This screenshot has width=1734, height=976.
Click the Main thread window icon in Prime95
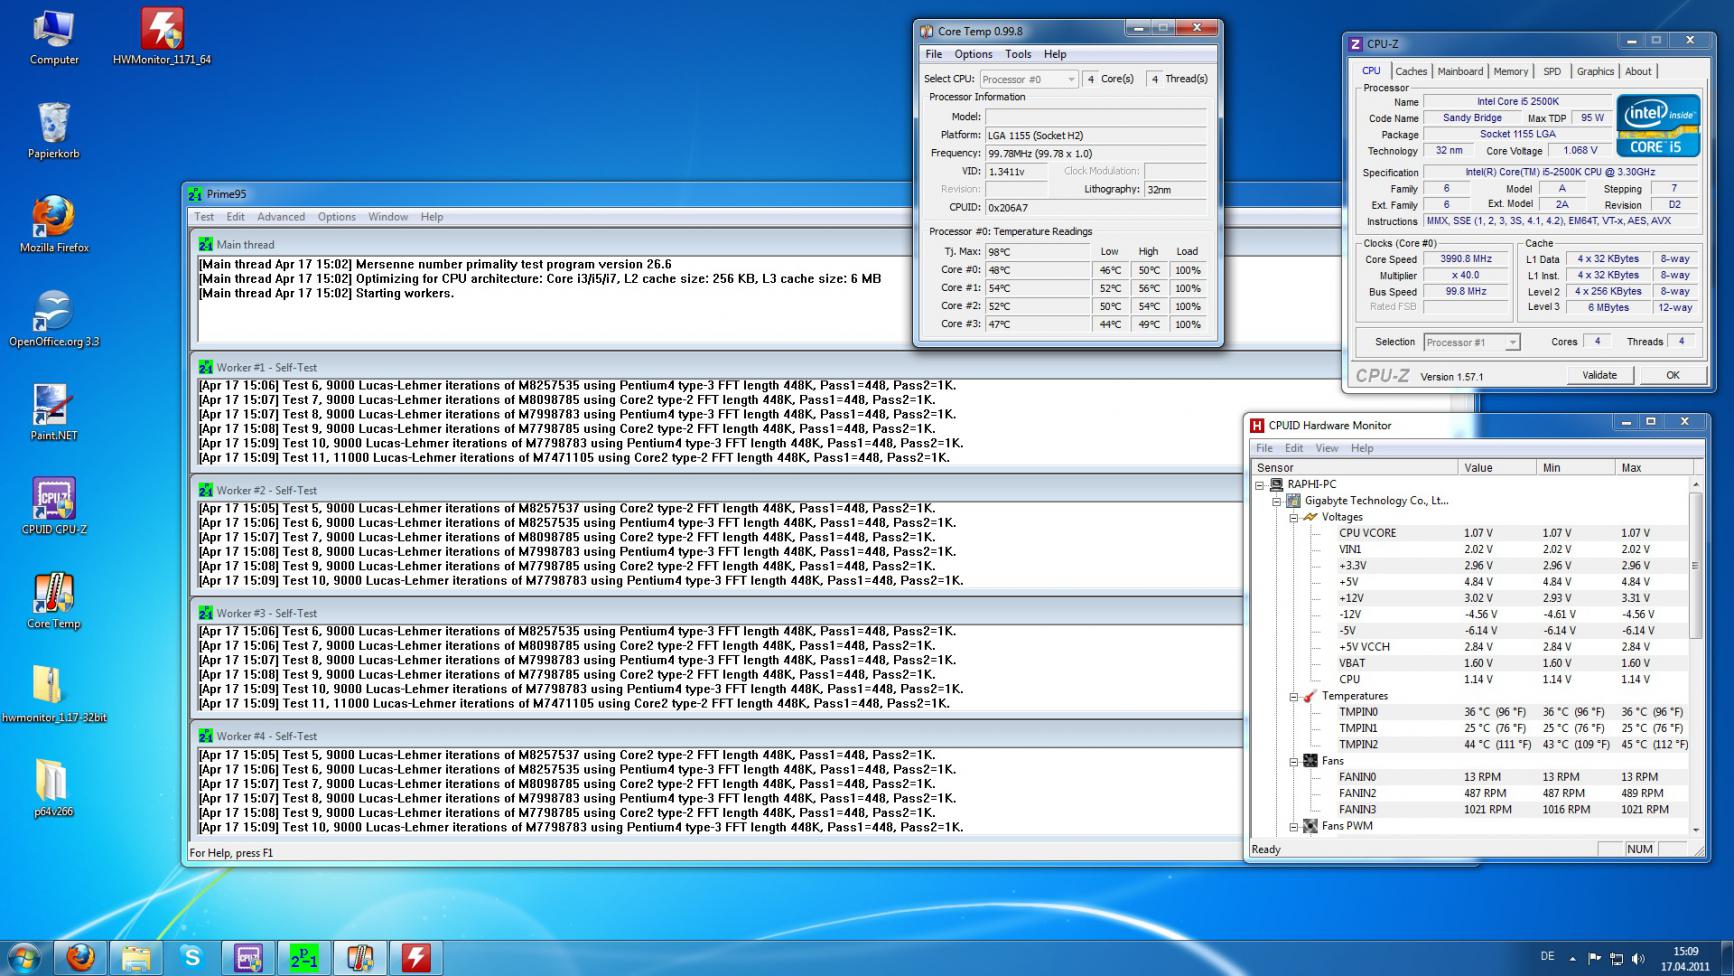(206, 244)
